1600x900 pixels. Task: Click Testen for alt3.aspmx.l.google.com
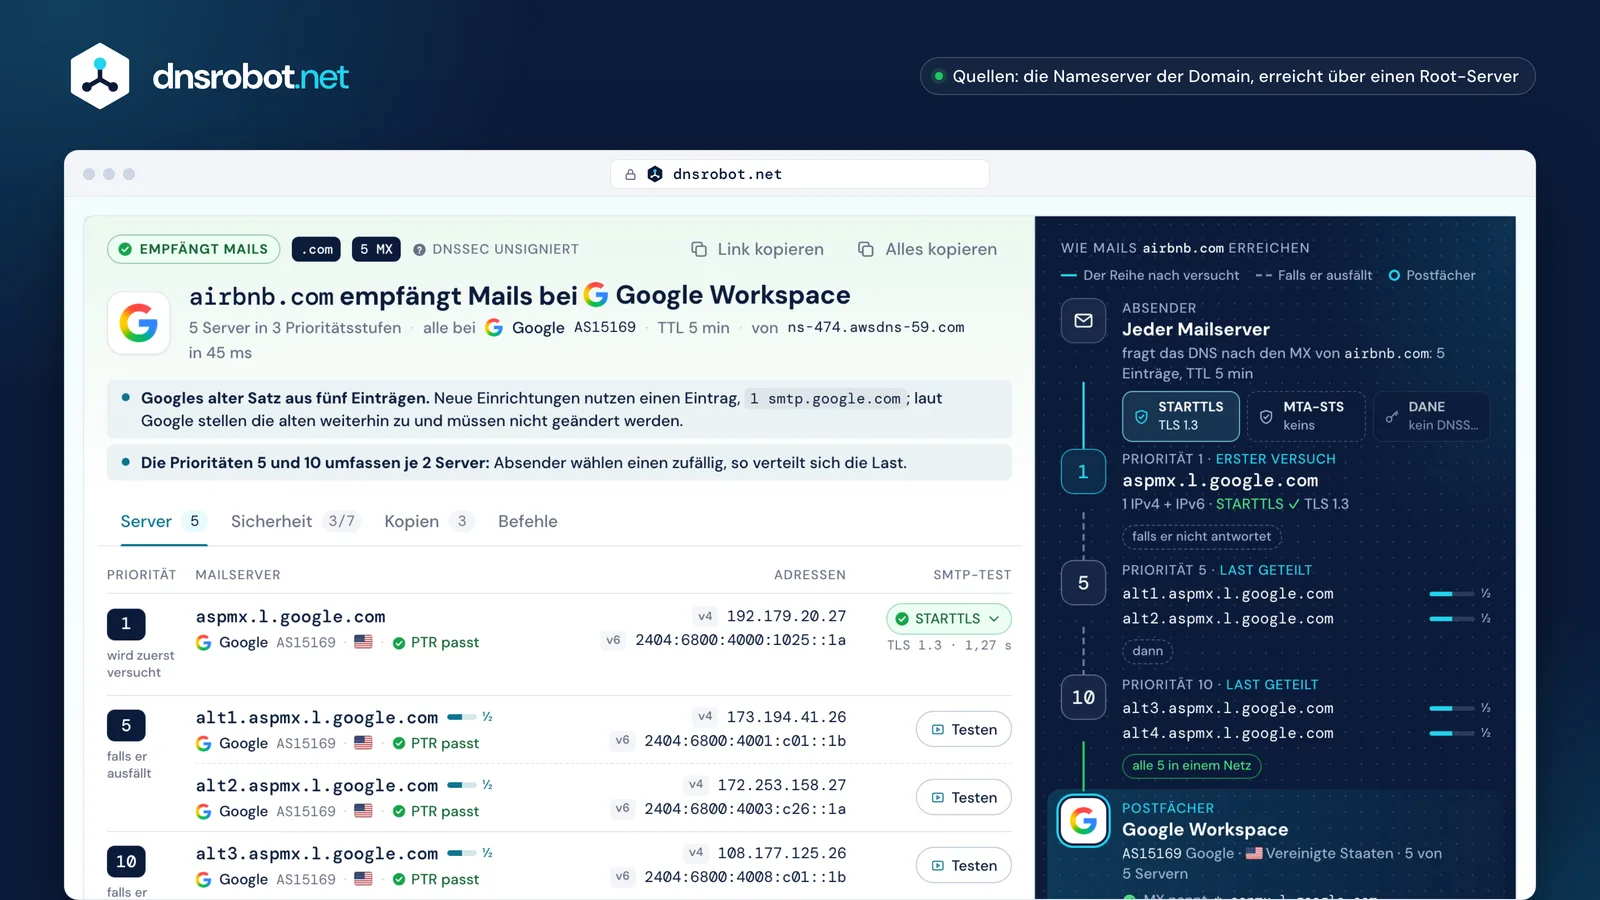pos(963,866)
